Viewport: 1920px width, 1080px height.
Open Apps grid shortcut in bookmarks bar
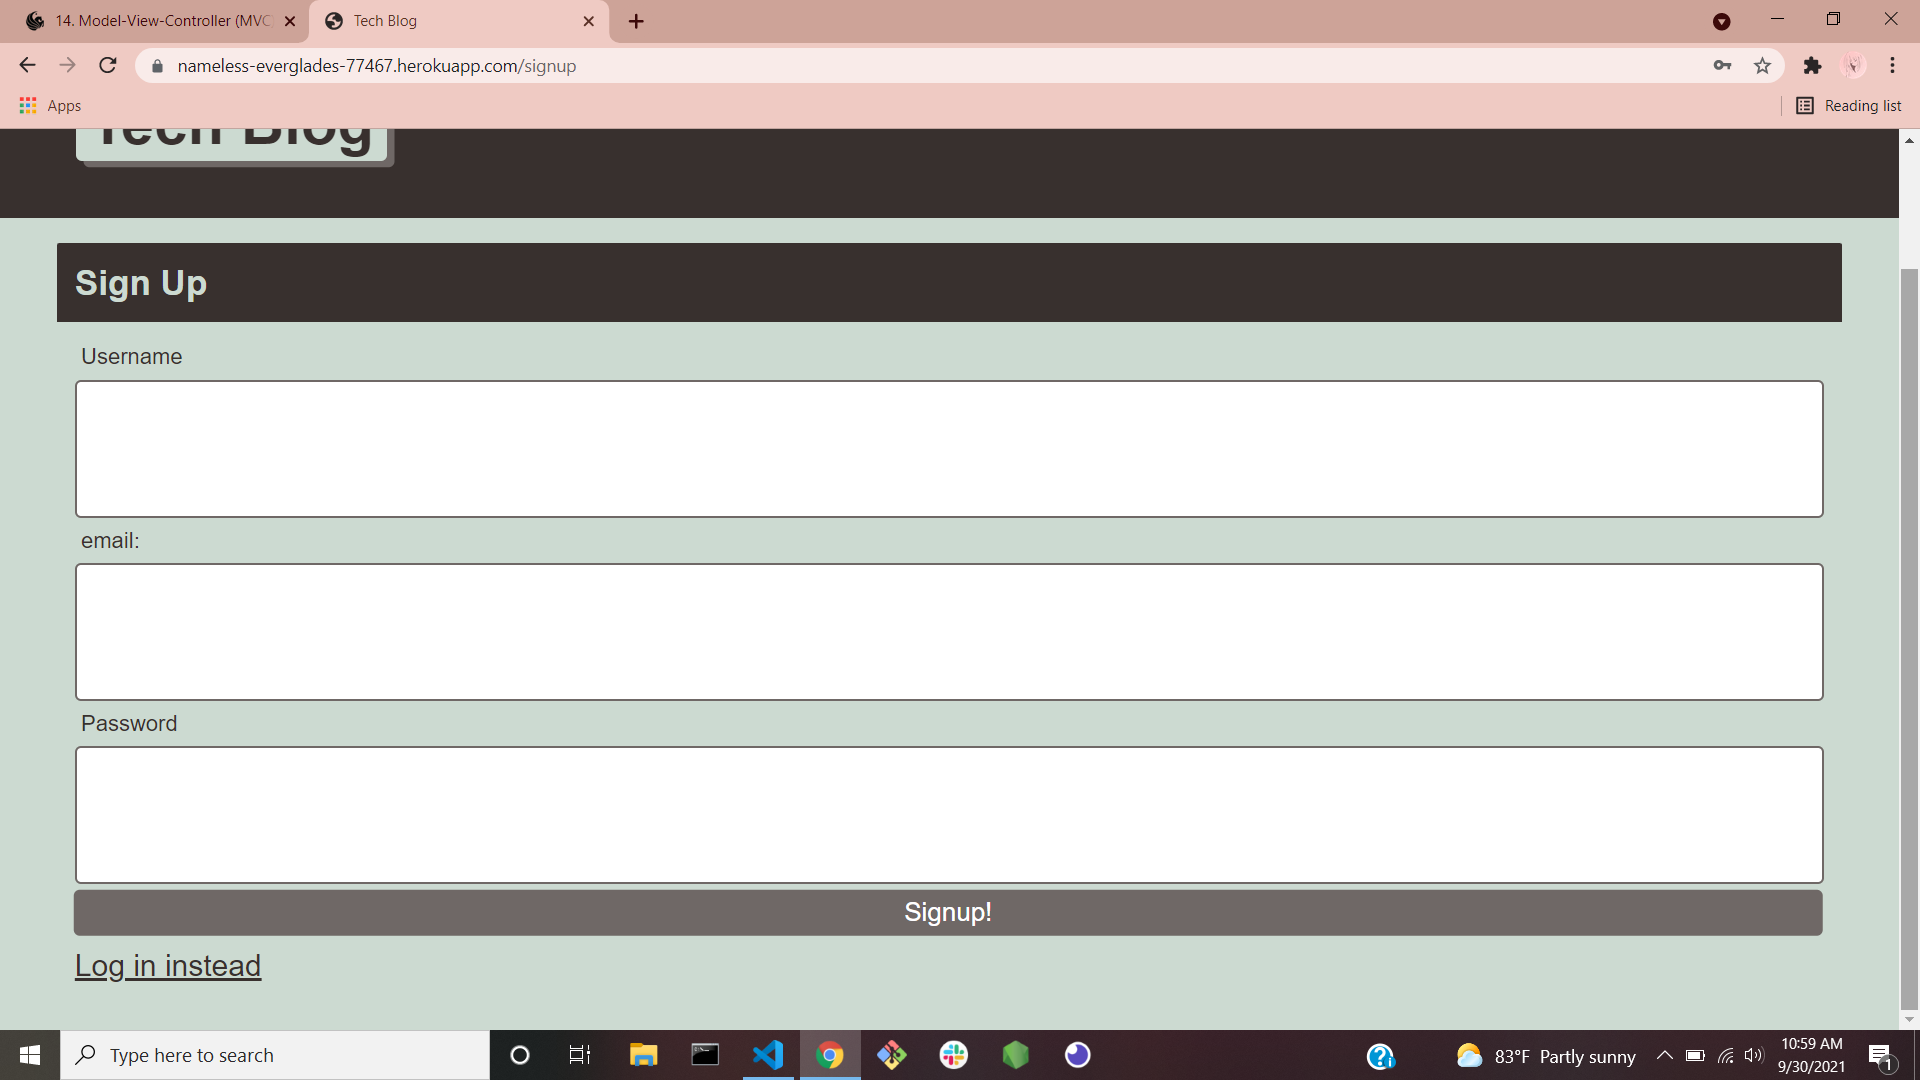click(x=50, y=106)
